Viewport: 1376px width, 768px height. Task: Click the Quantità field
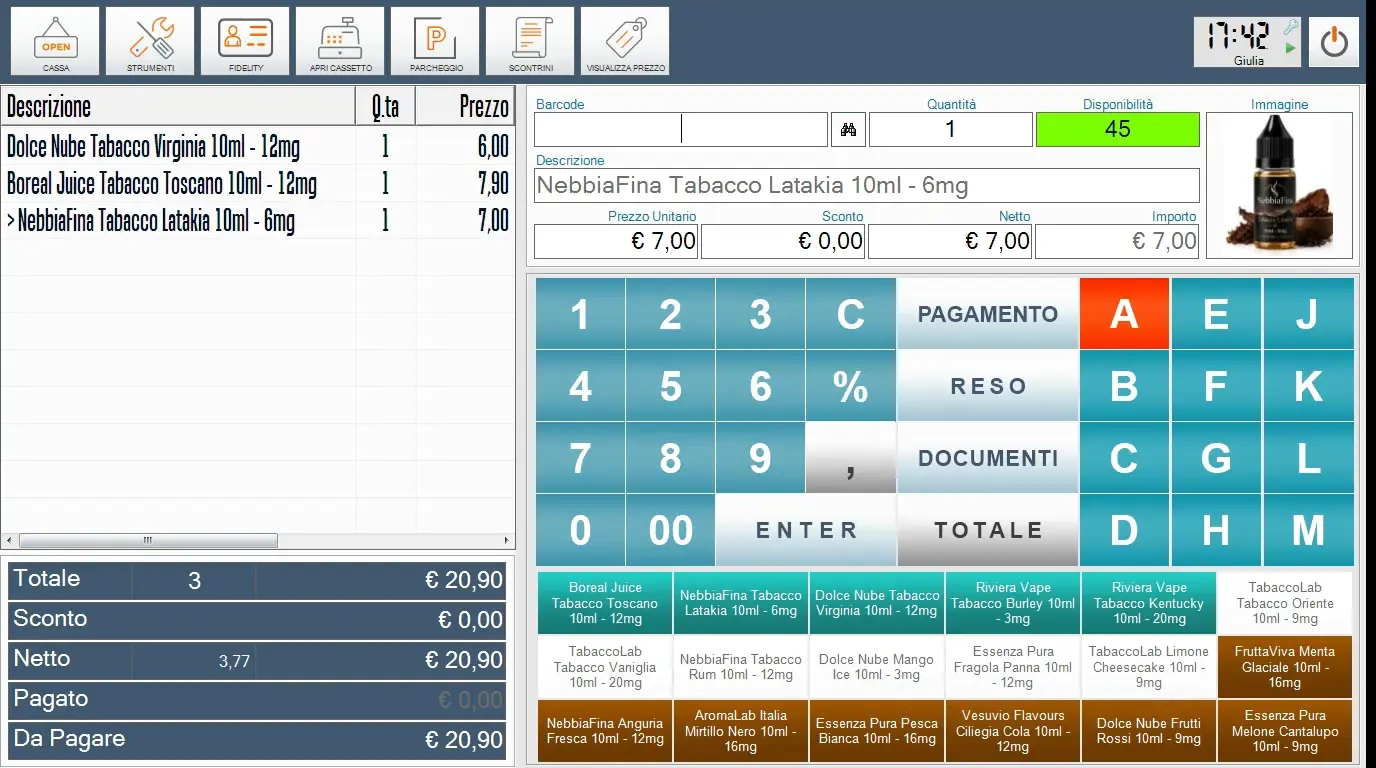pos(951,130)
